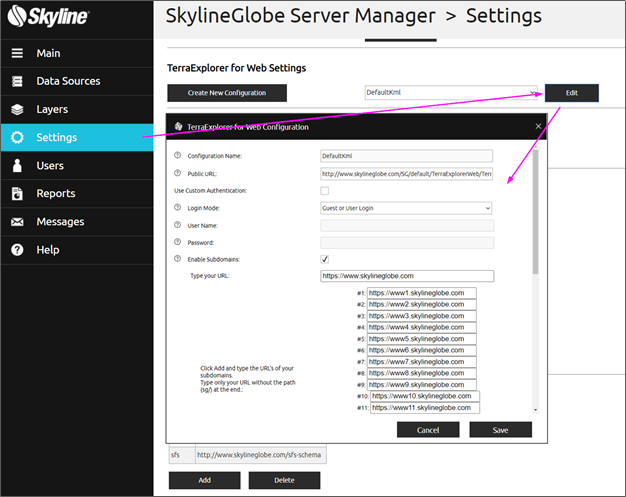Click the Type your URL field

pyautogui.click(x=407, y=276)
